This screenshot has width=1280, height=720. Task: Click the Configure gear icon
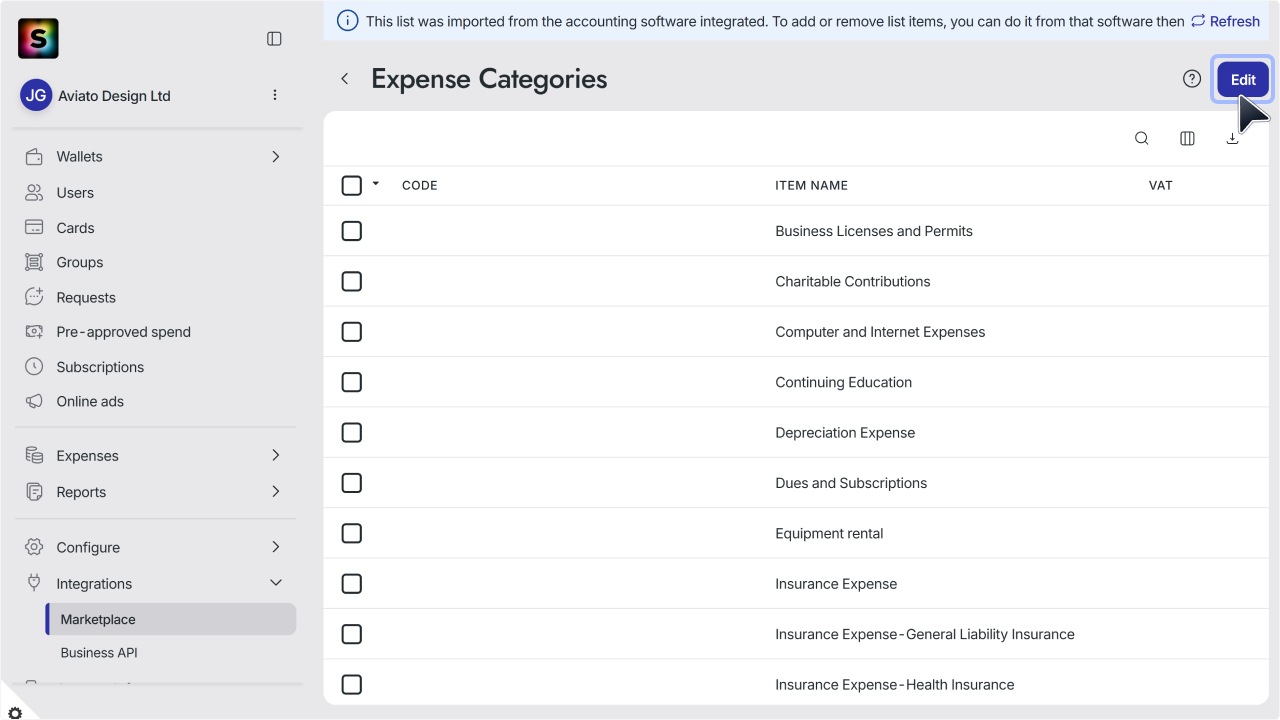tap(34, 547)
